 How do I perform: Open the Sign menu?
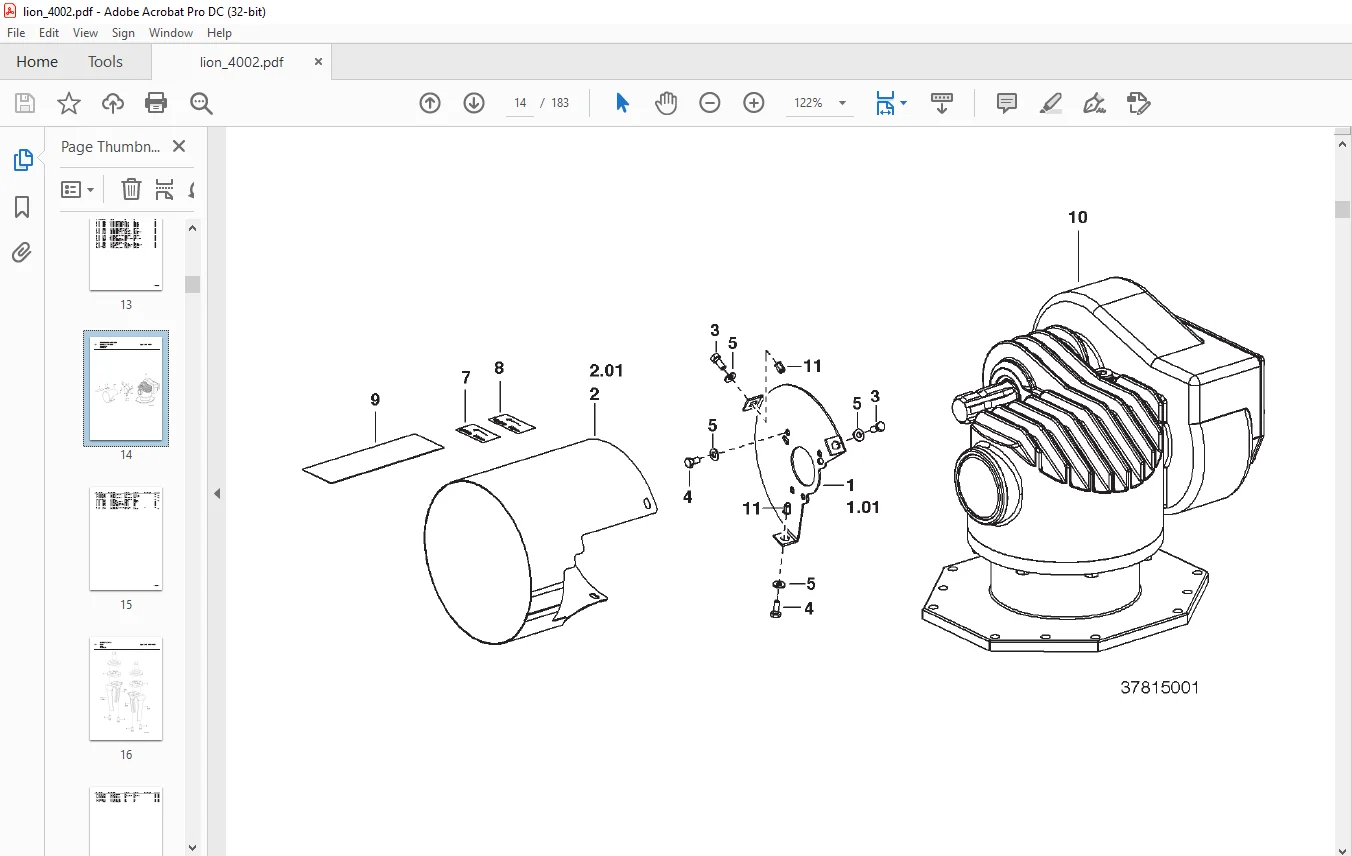point(123,33)
